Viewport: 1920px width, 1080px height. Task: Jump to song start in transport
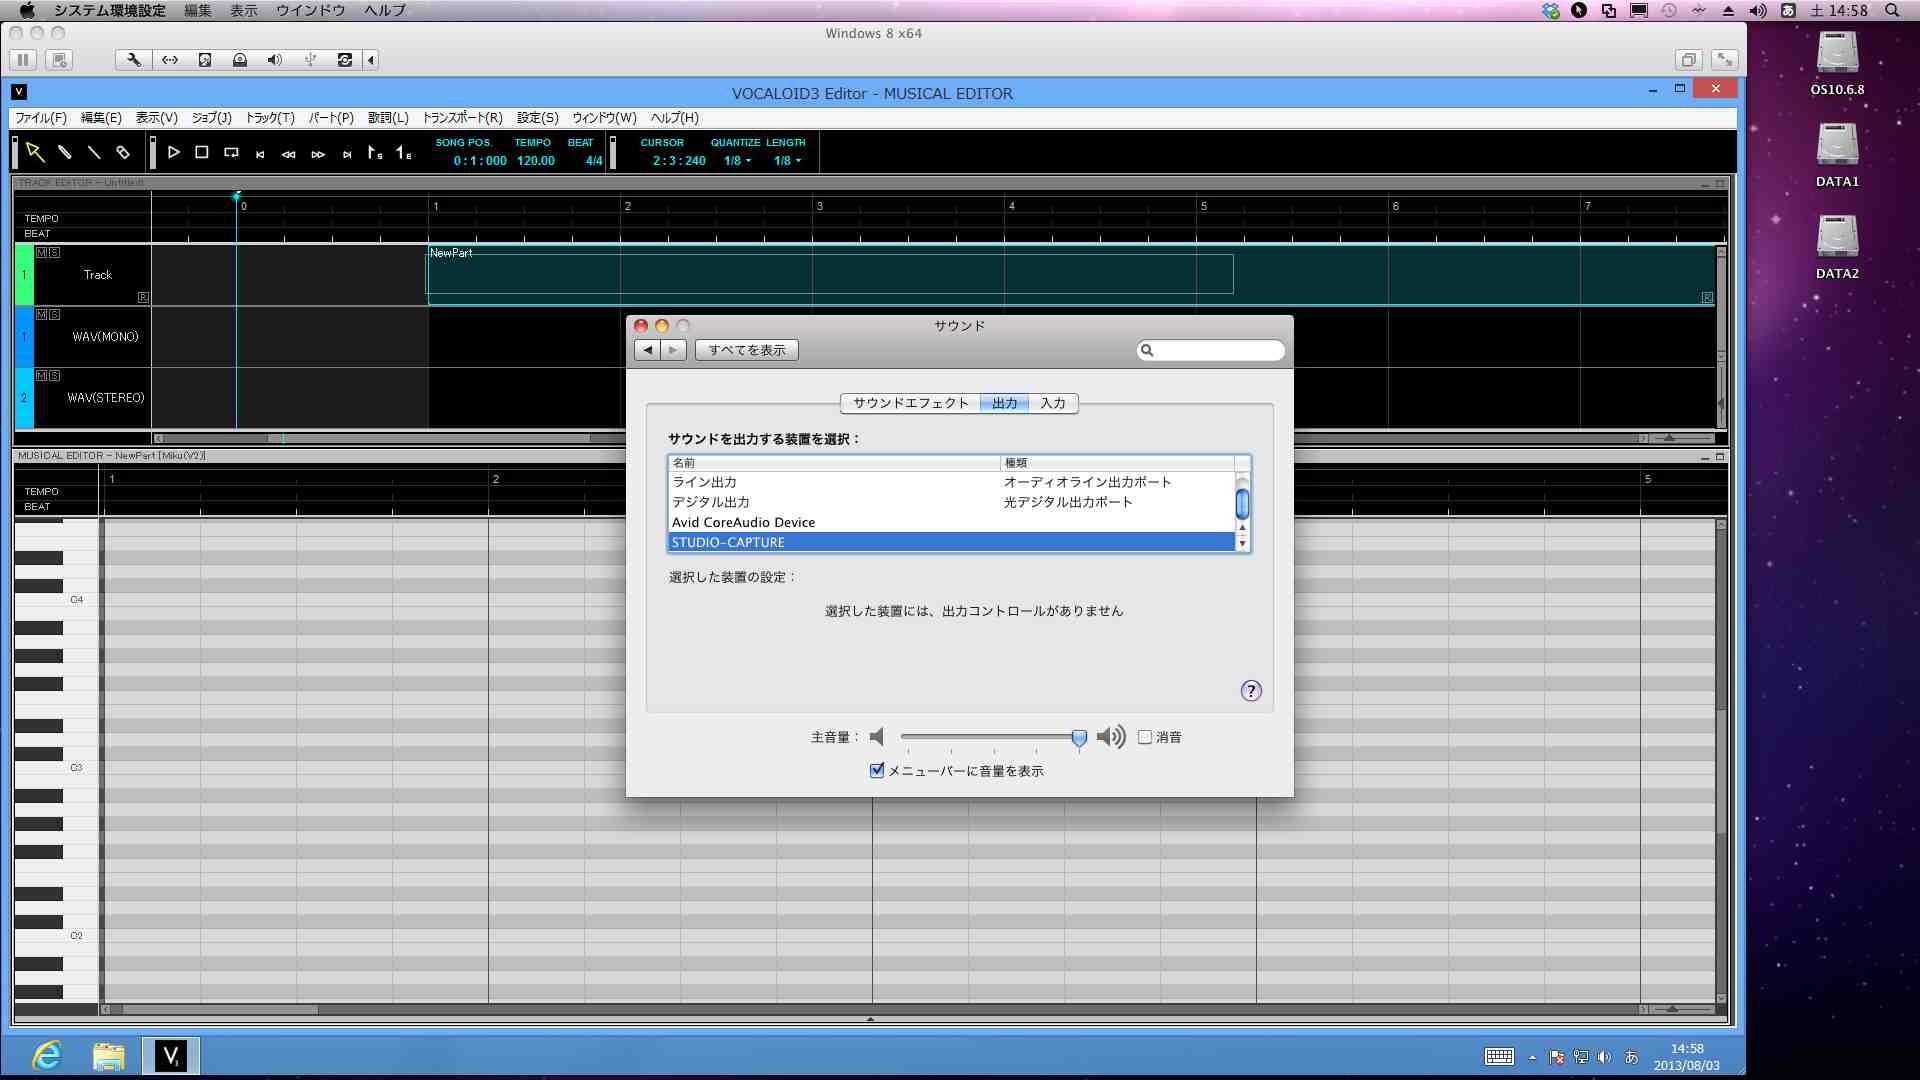pos(260,154)
